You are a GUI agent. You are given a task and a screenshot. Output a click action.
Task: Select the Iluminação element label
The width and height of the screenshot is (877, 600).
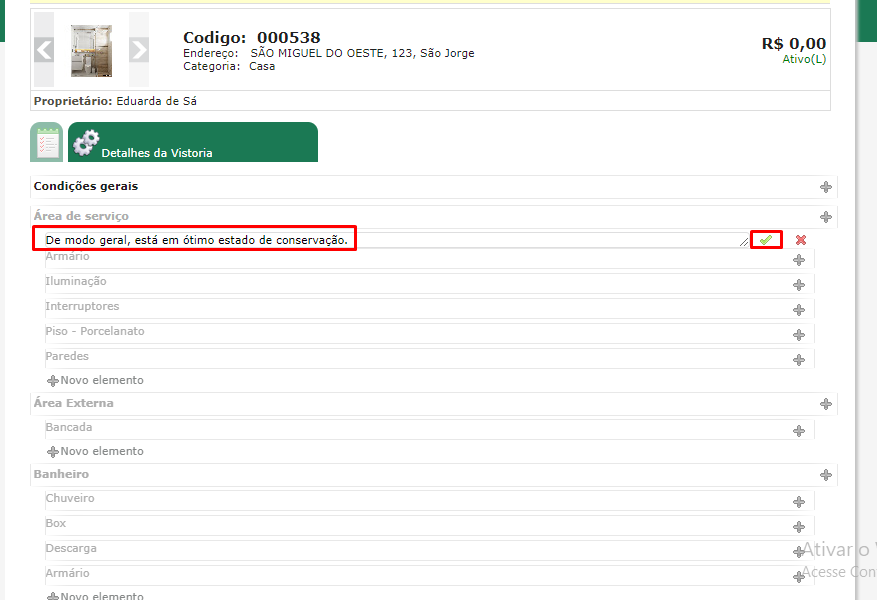(x=76, y=281)
